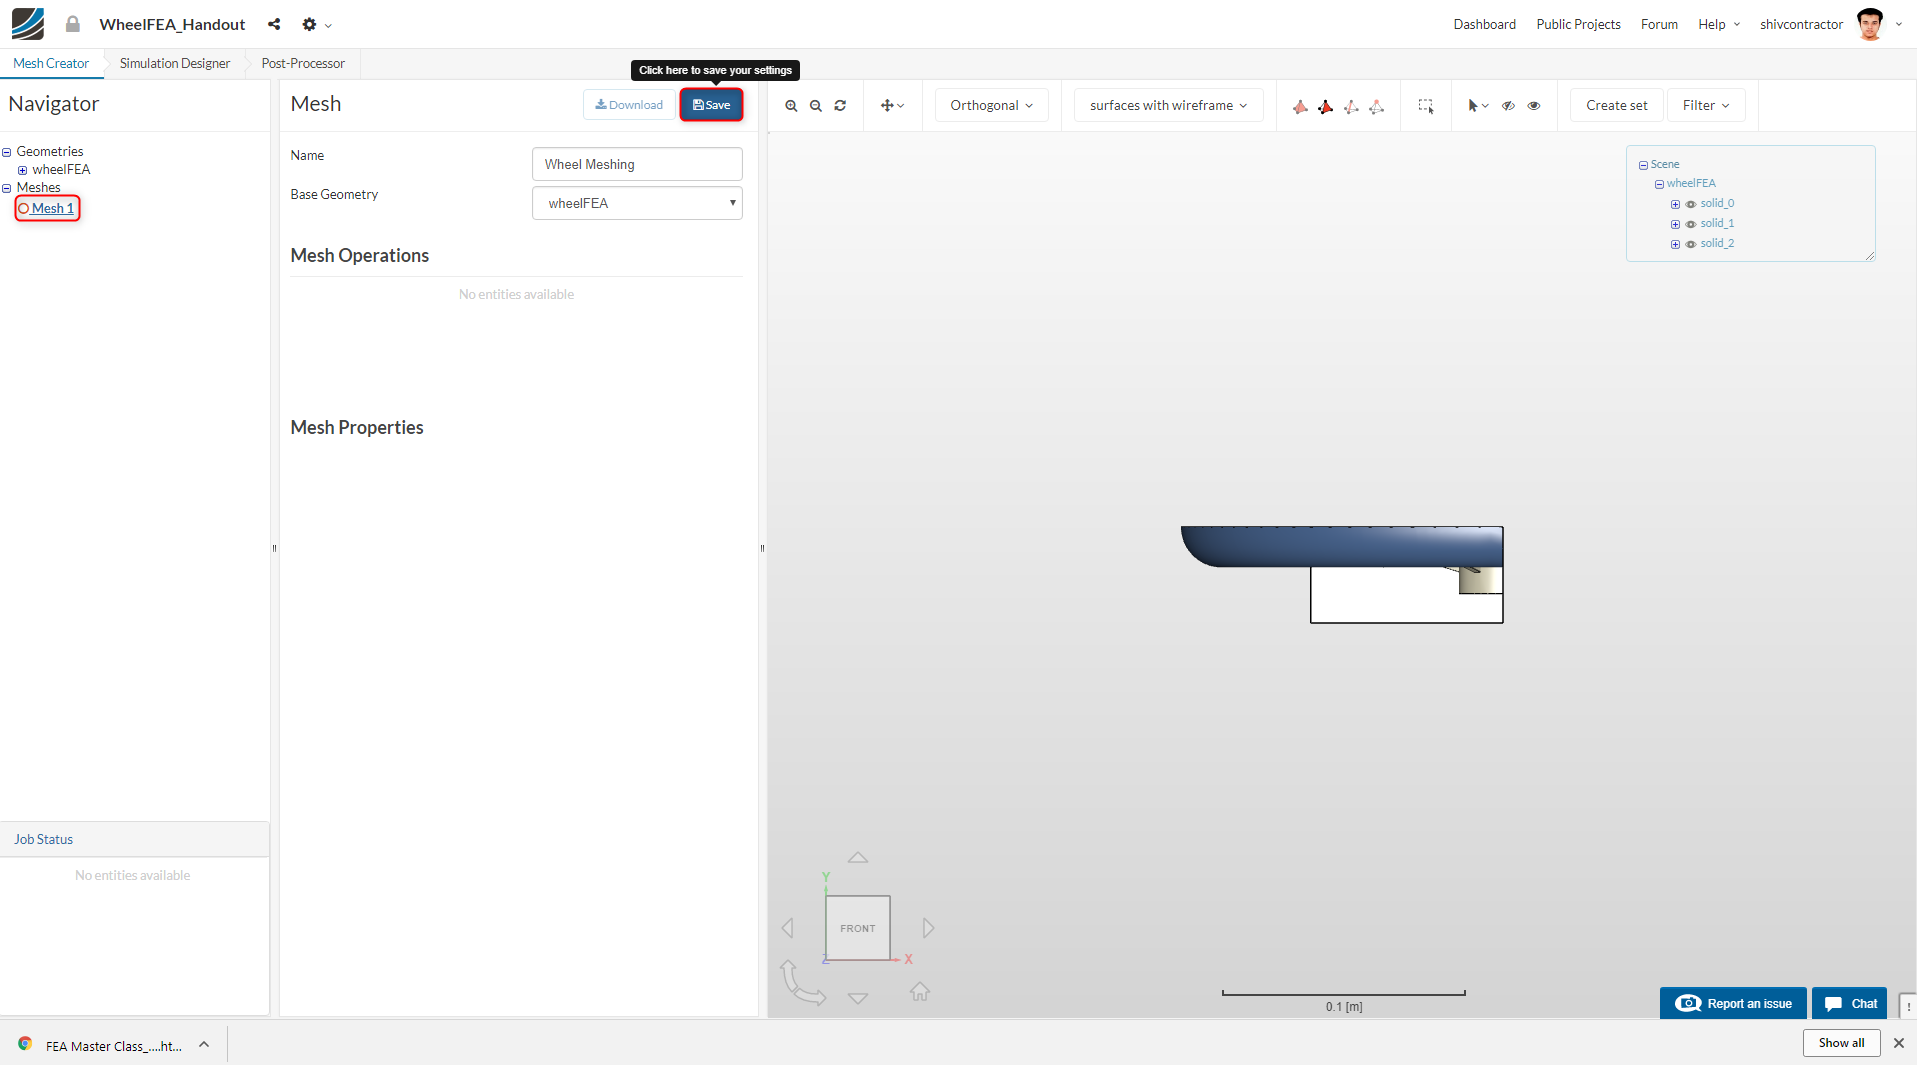Open the Orthogonal projection dropdown
The image size is (1917, 1065).
[991, 105]
